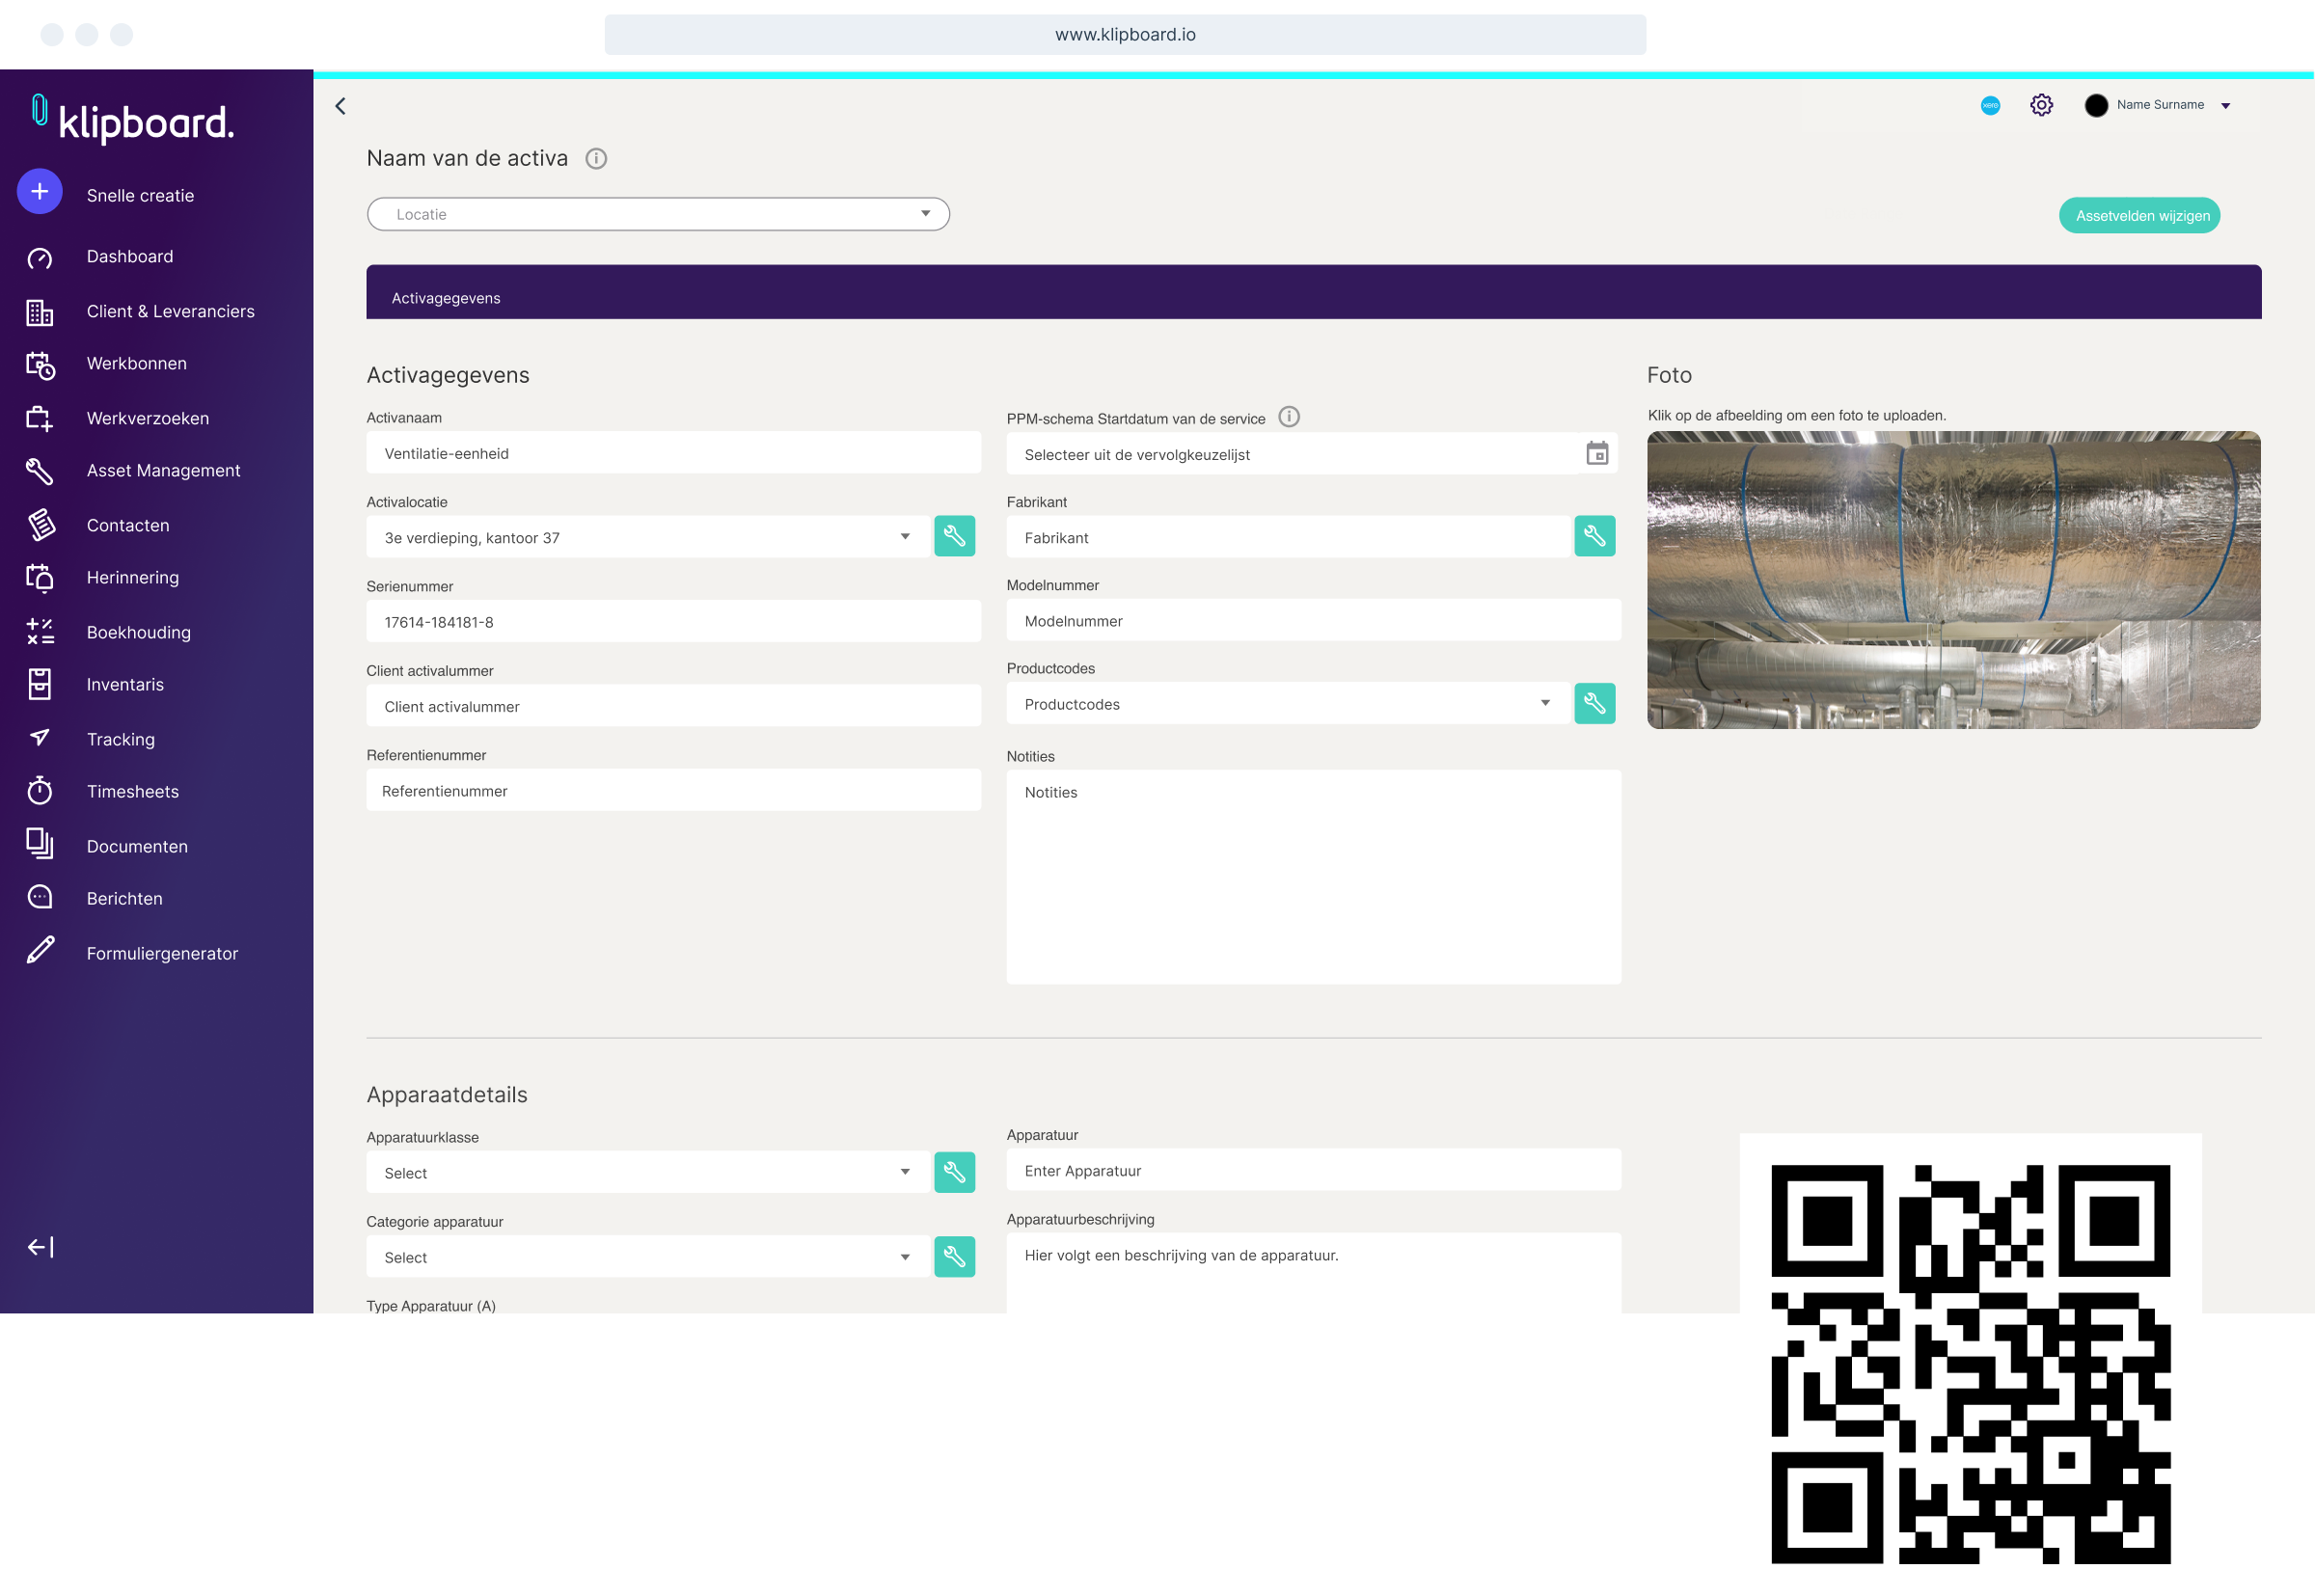Click the Tracking arrow icon

click(x=40, y=738)
